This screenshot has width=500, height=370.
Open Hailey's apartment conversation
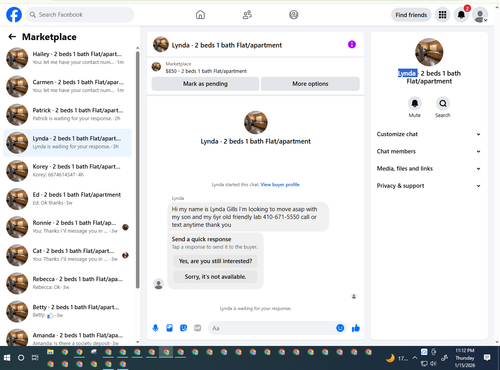tap(67, 58)
